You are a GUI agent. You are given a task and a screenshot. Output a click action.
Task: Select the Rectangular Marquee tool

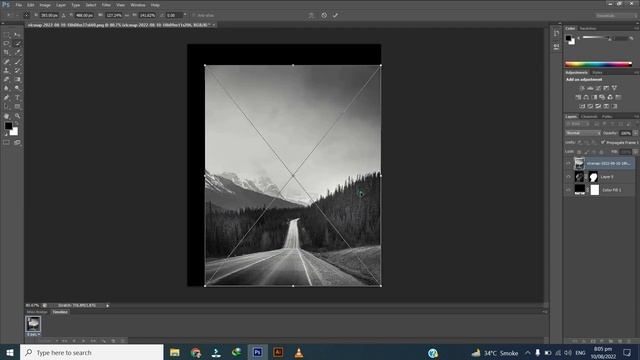click(x=7, y=35)
